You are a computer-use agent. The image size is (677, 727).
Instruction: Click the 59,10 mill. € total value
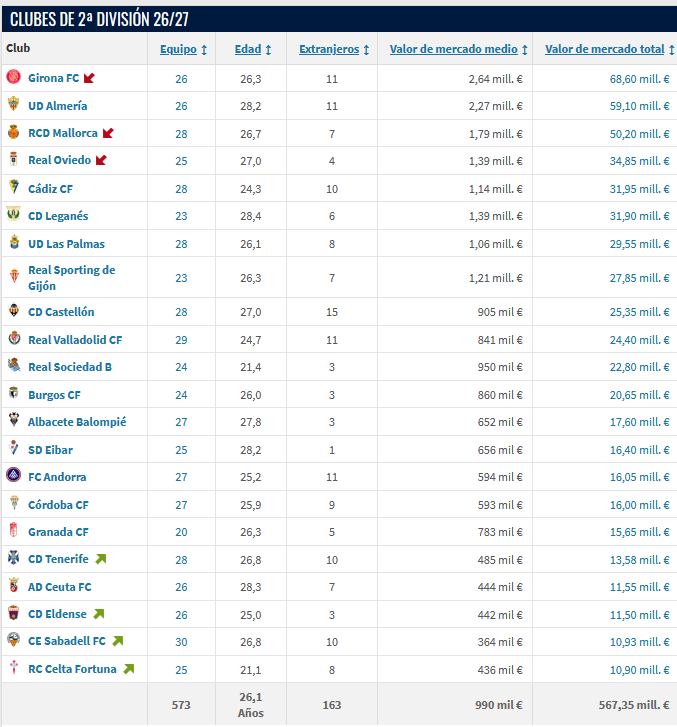tap(639, 106)
